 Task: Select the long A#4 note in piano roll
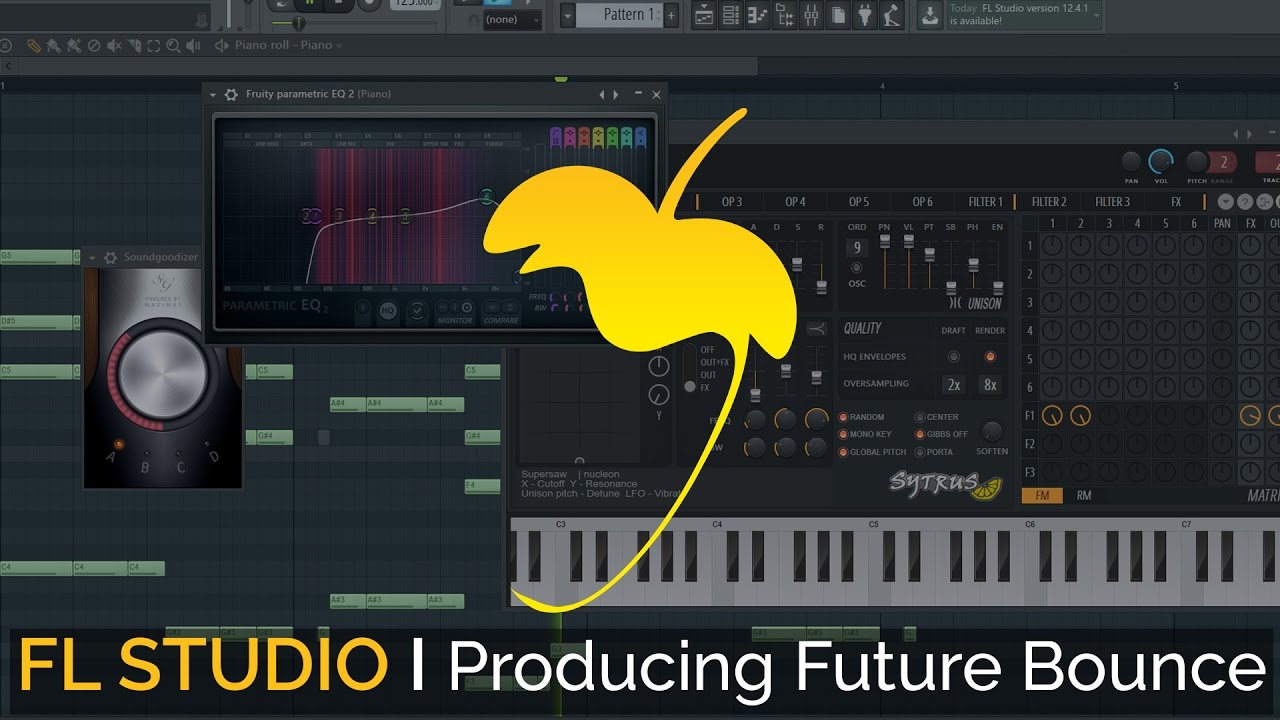point(396,404)
